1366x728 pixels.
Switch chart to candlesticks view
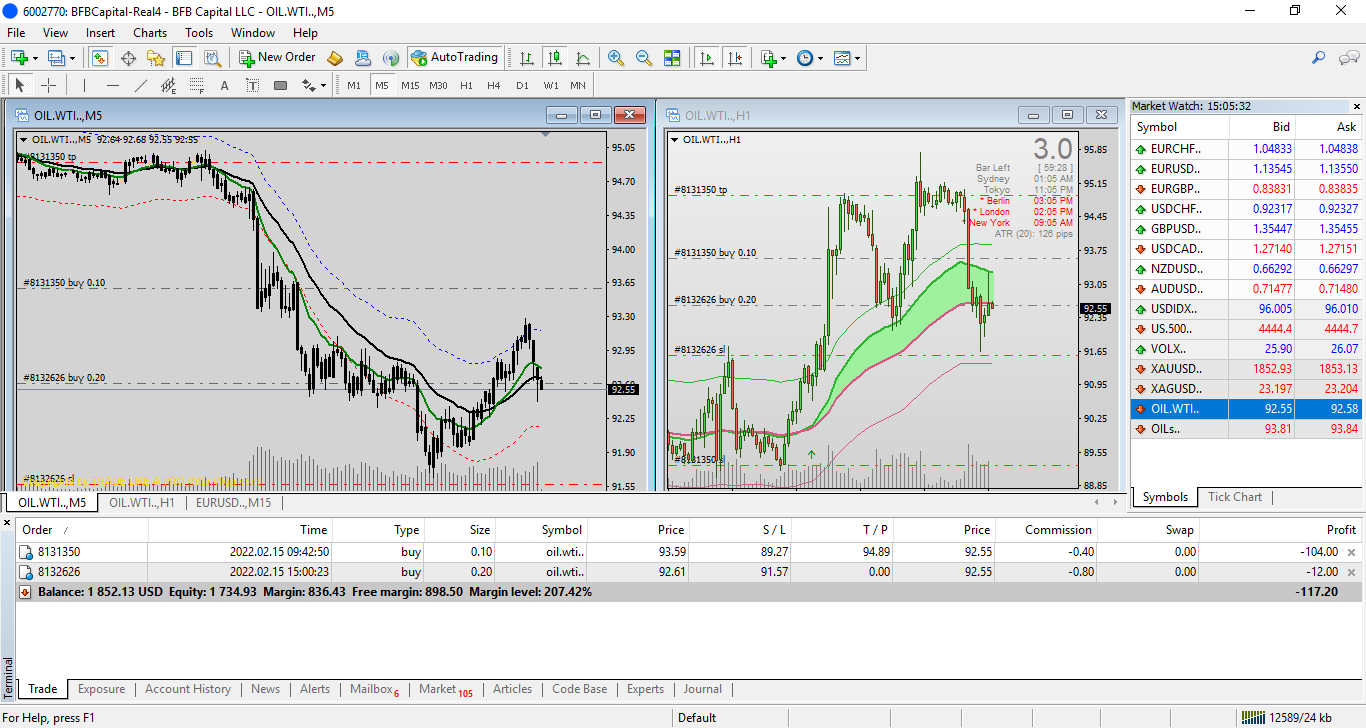tap(555, 58)
